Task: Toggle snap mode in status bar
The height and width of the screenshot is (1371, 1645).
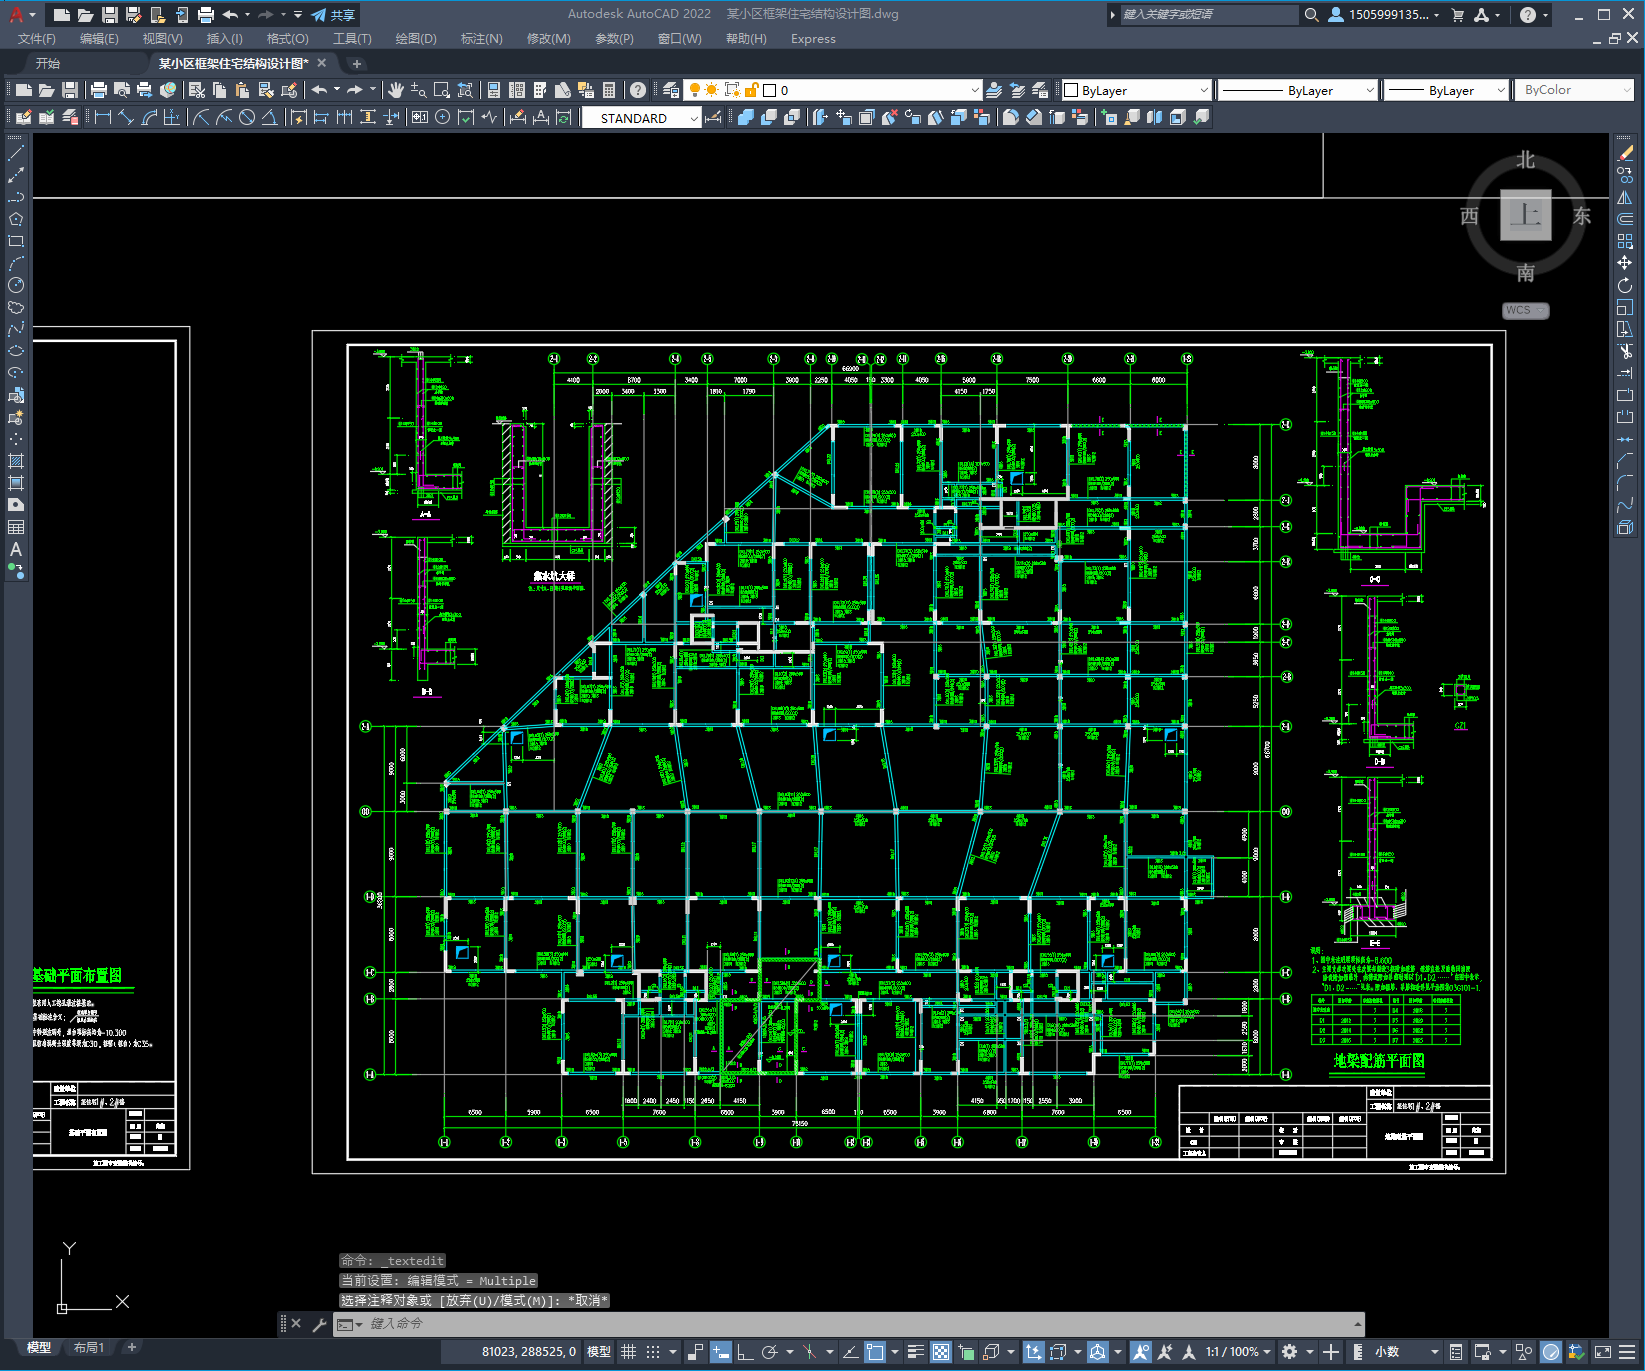Action: (x=653, y=1352)
